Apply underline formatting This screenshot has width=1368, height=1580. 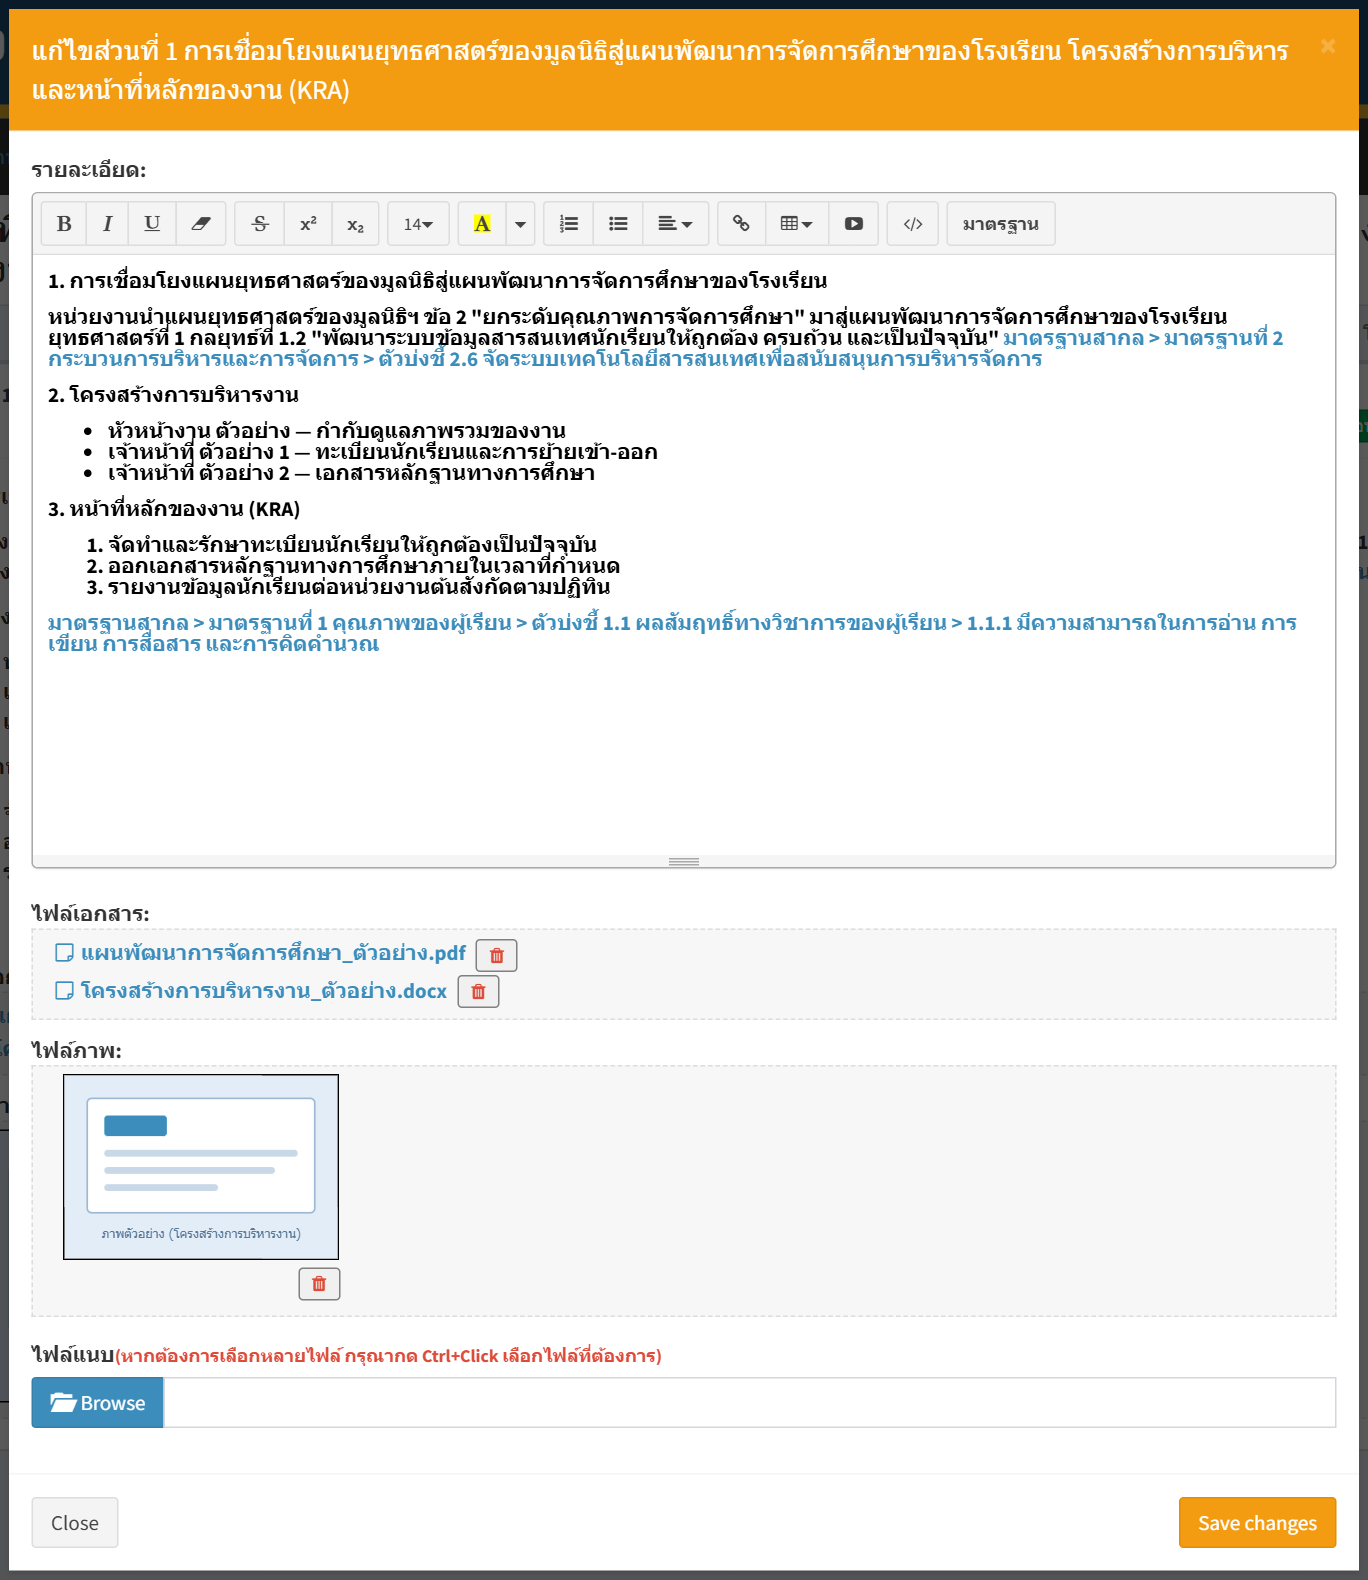tap(152, 224)
